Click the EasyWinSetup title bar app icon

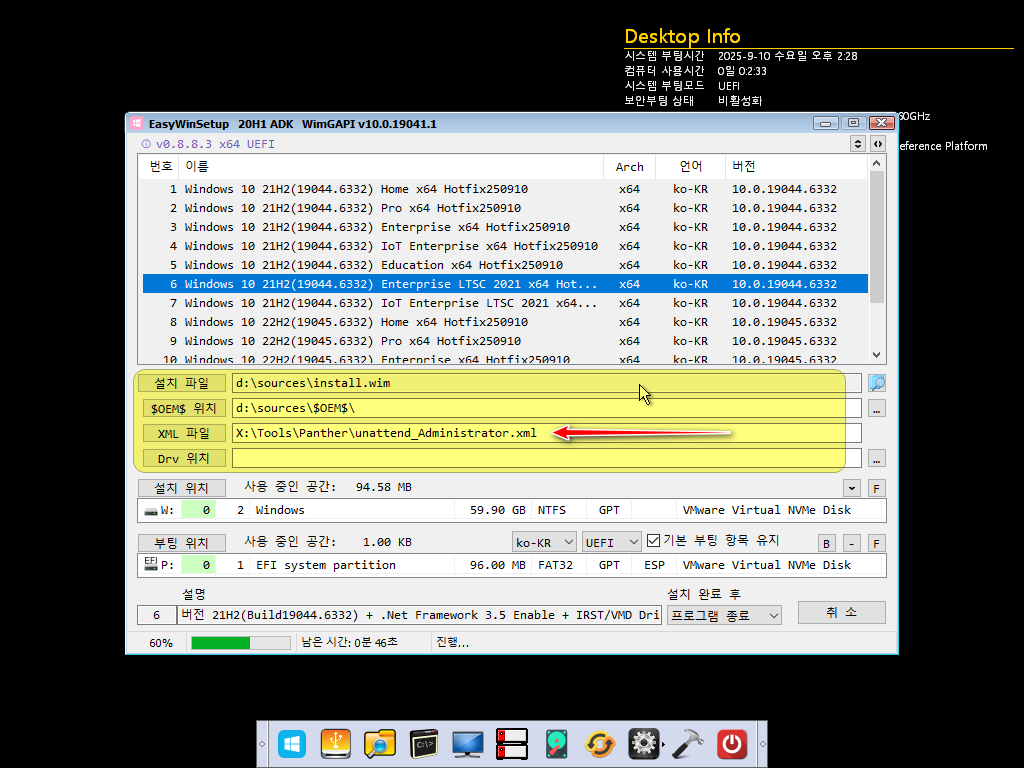(x=136, y=123)
